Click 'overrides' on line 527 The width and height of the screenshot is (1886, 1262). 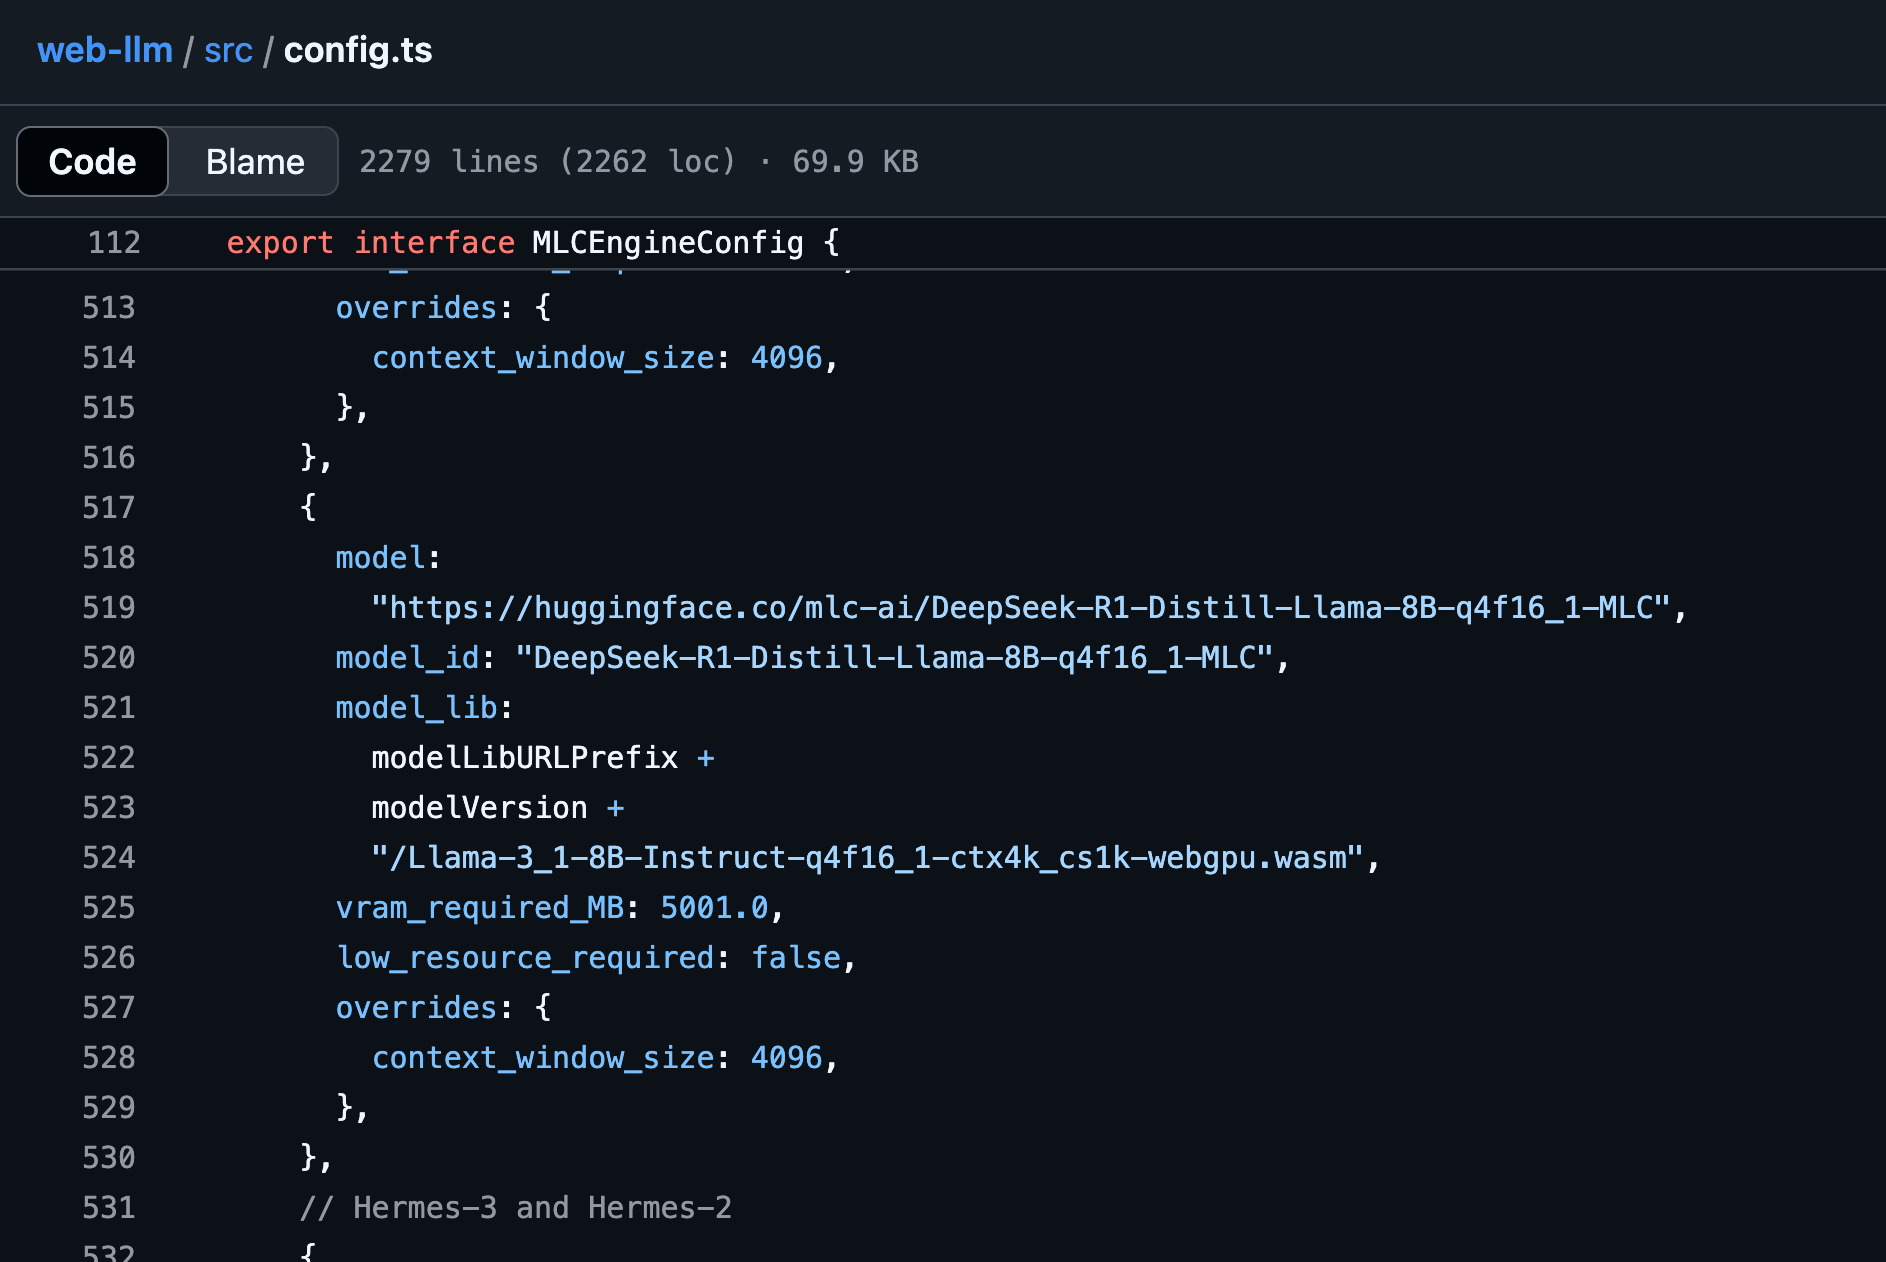click(416, 1007)
